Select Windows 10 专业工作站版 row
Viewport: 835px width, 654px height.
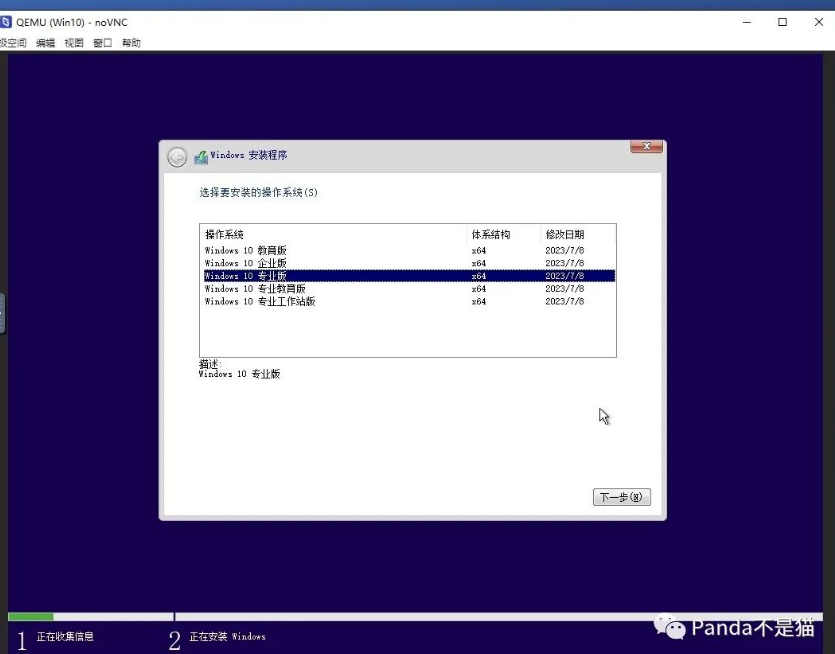[x=409, y=301]
